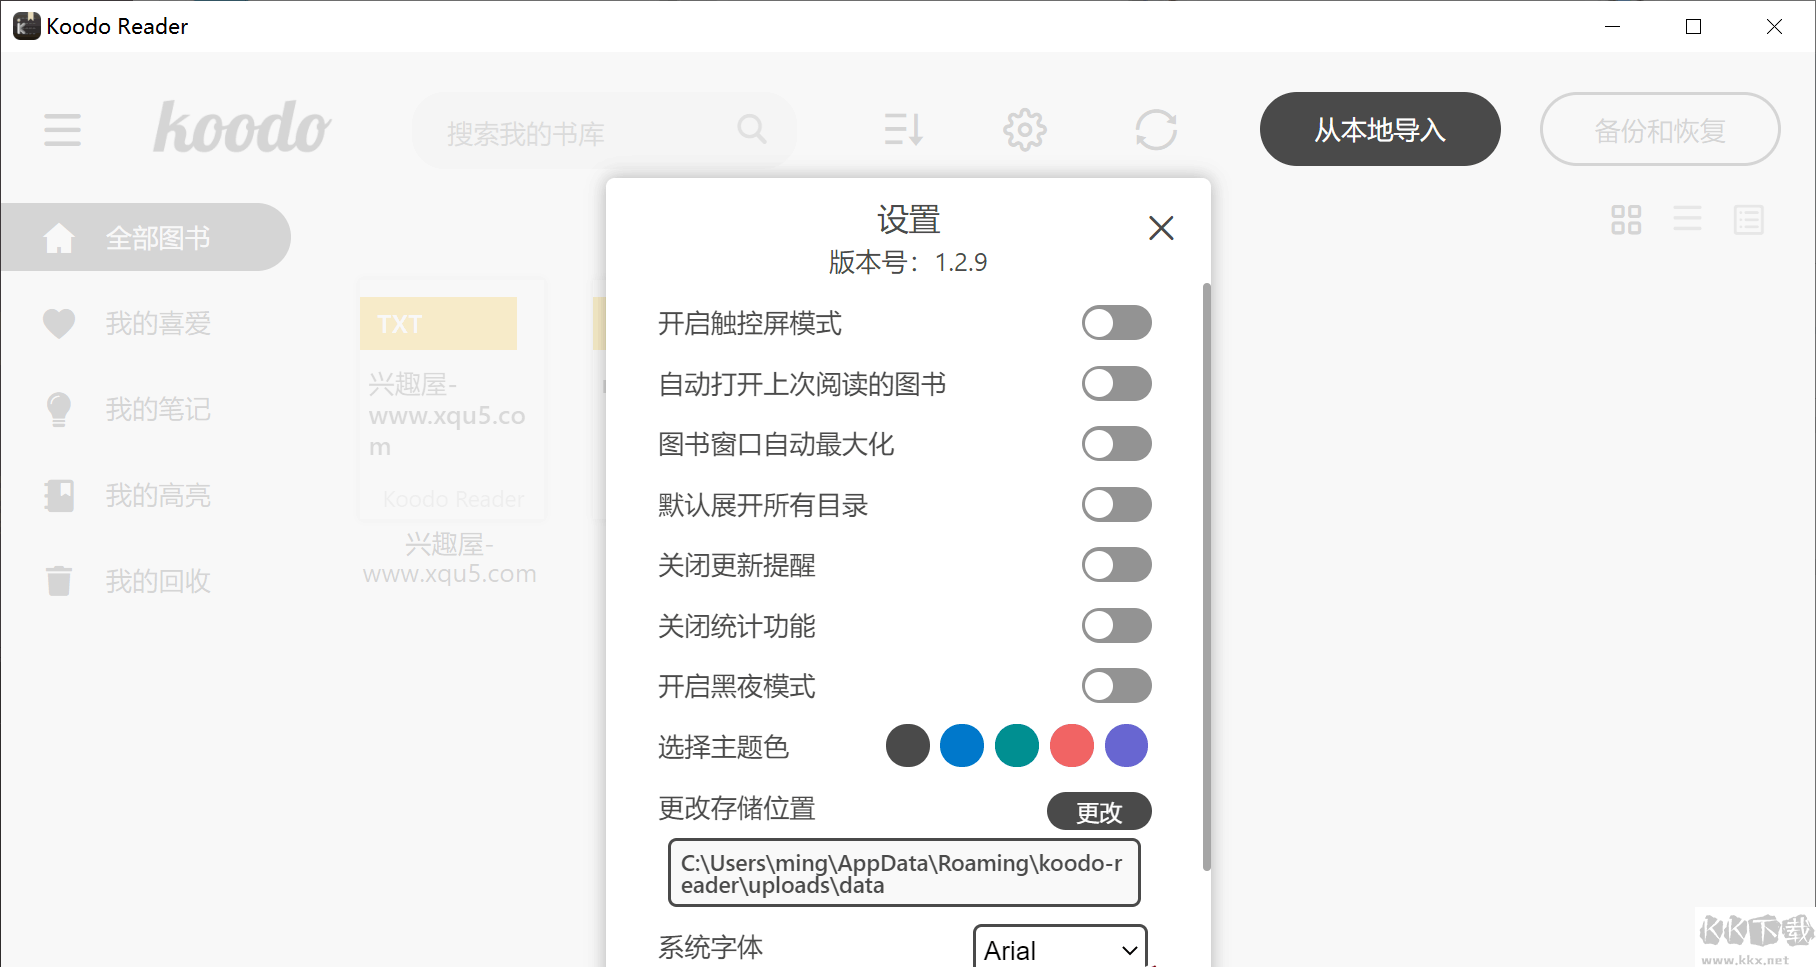The image size is (1816, 967).
Task: Click the 搜索我的书库 search field
Action: pos(590,129)
